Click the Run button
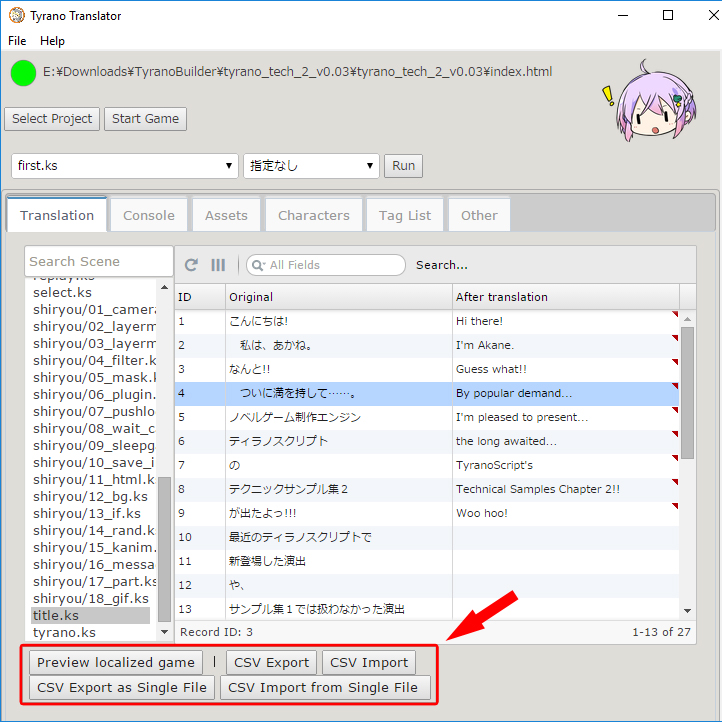 pos(403,166)
